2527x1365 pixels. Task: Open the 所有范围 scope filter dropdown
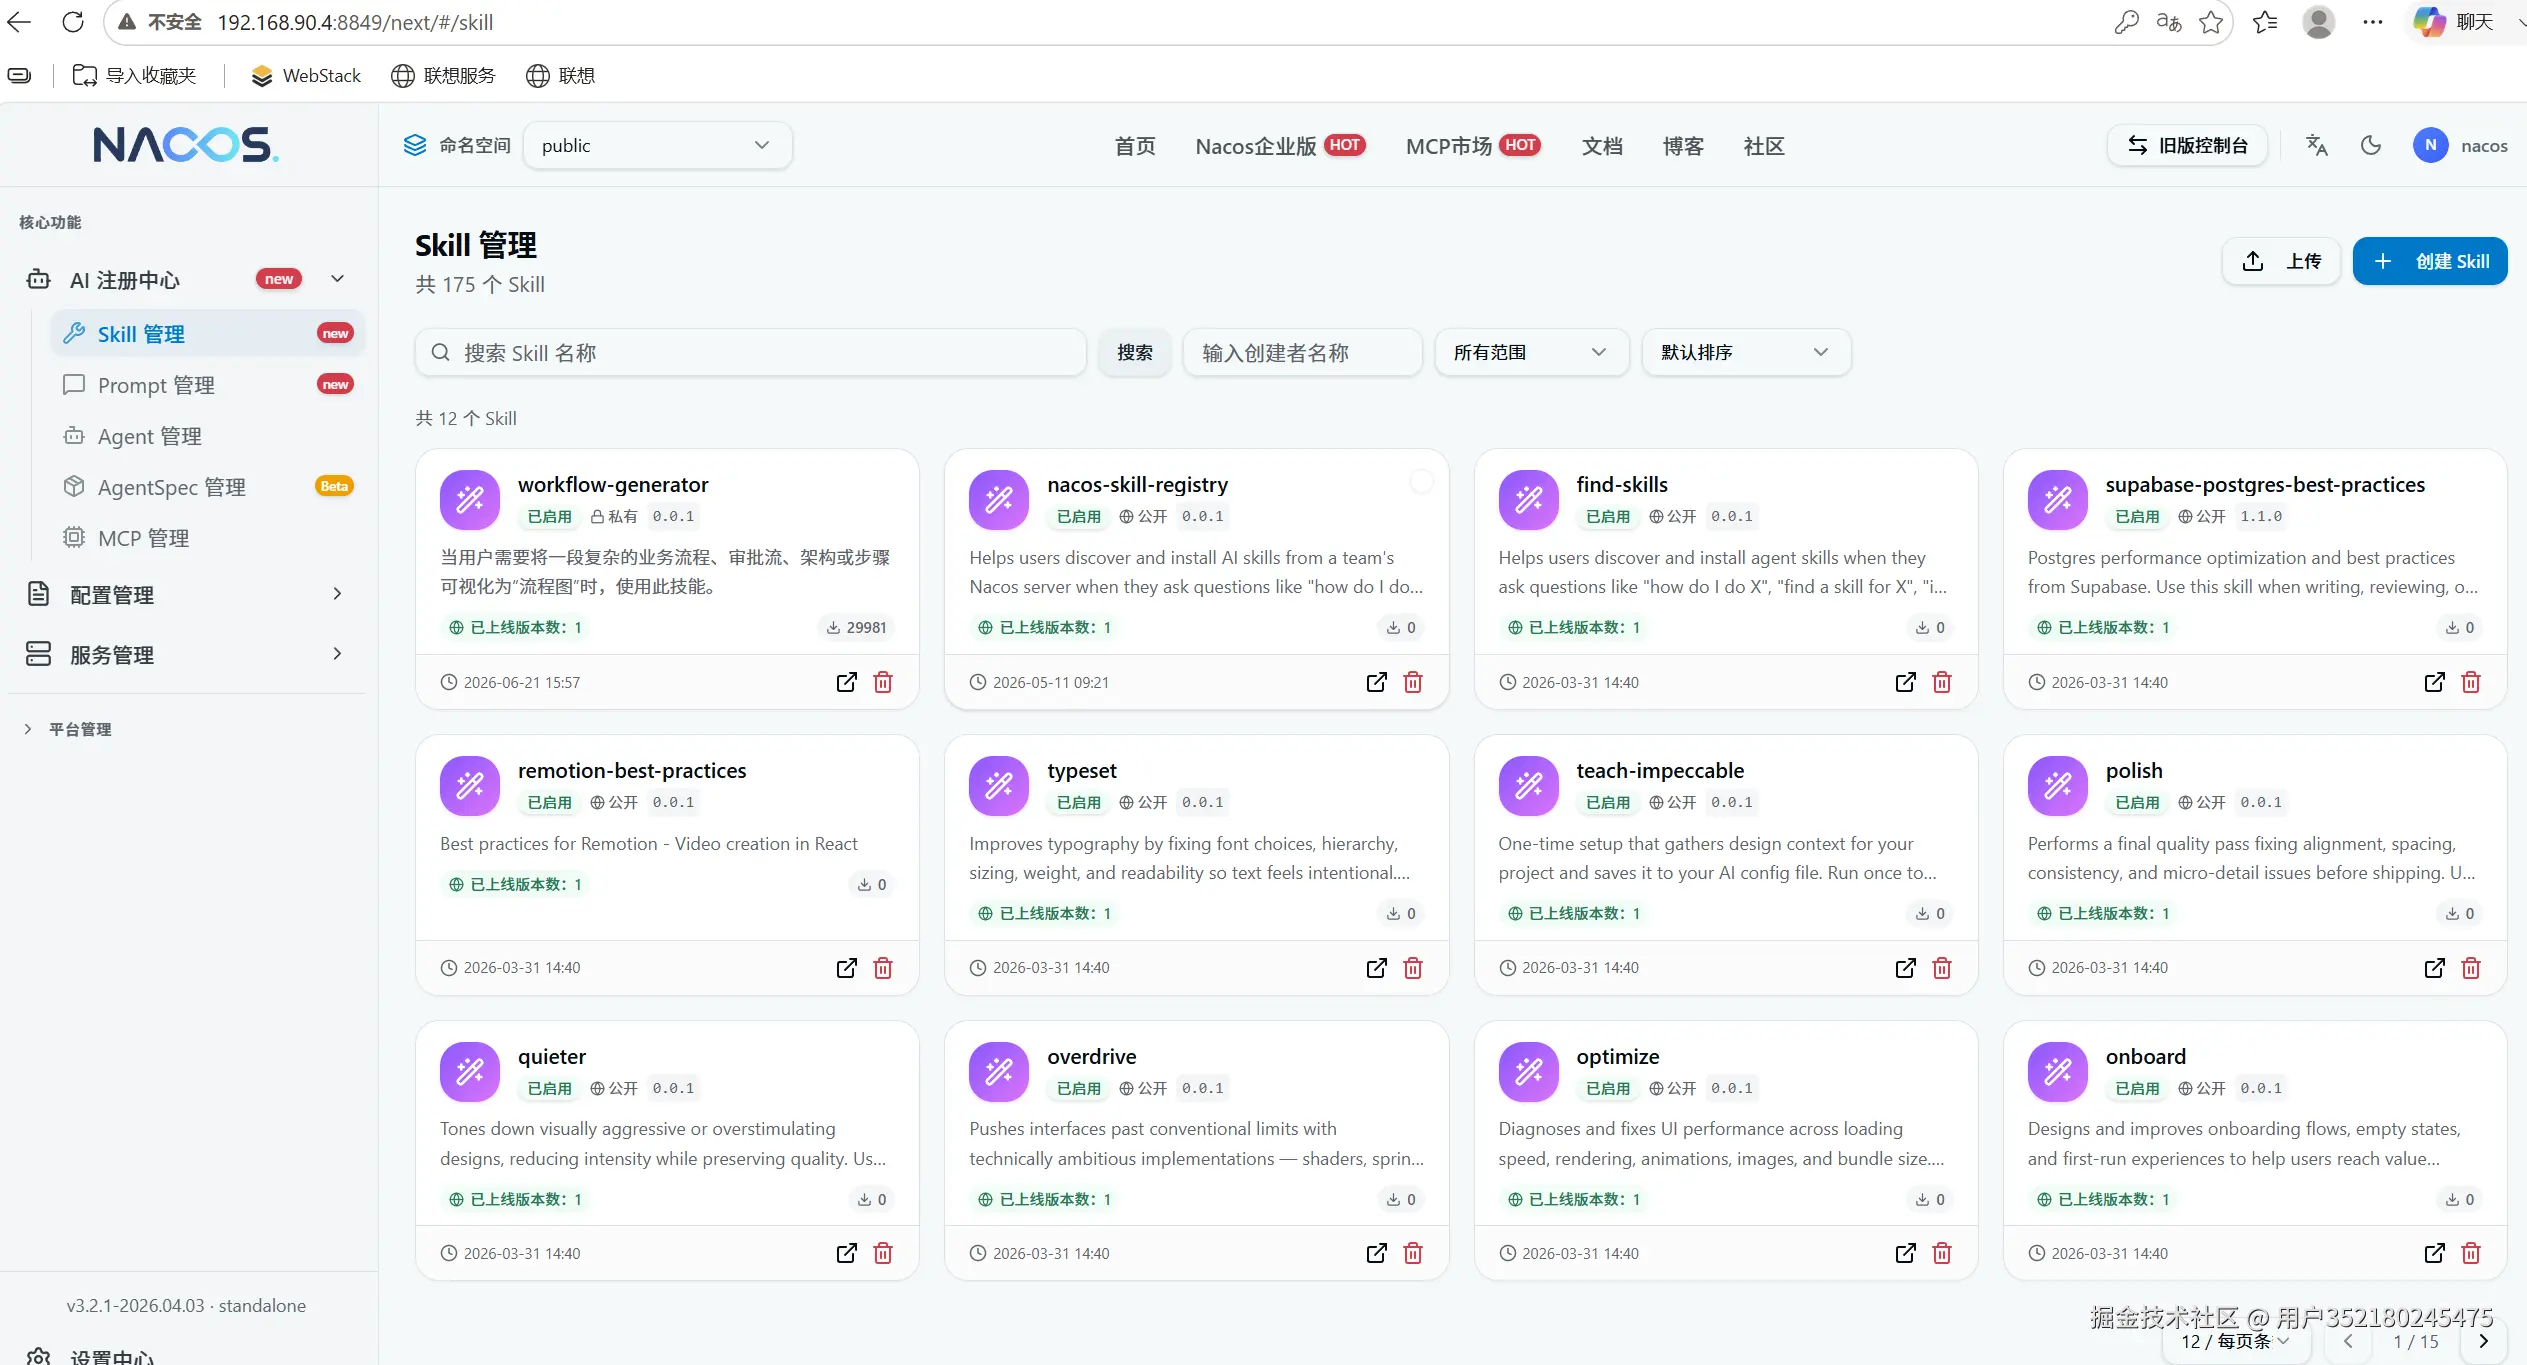pyautogui.click(x=1530, y=353)
